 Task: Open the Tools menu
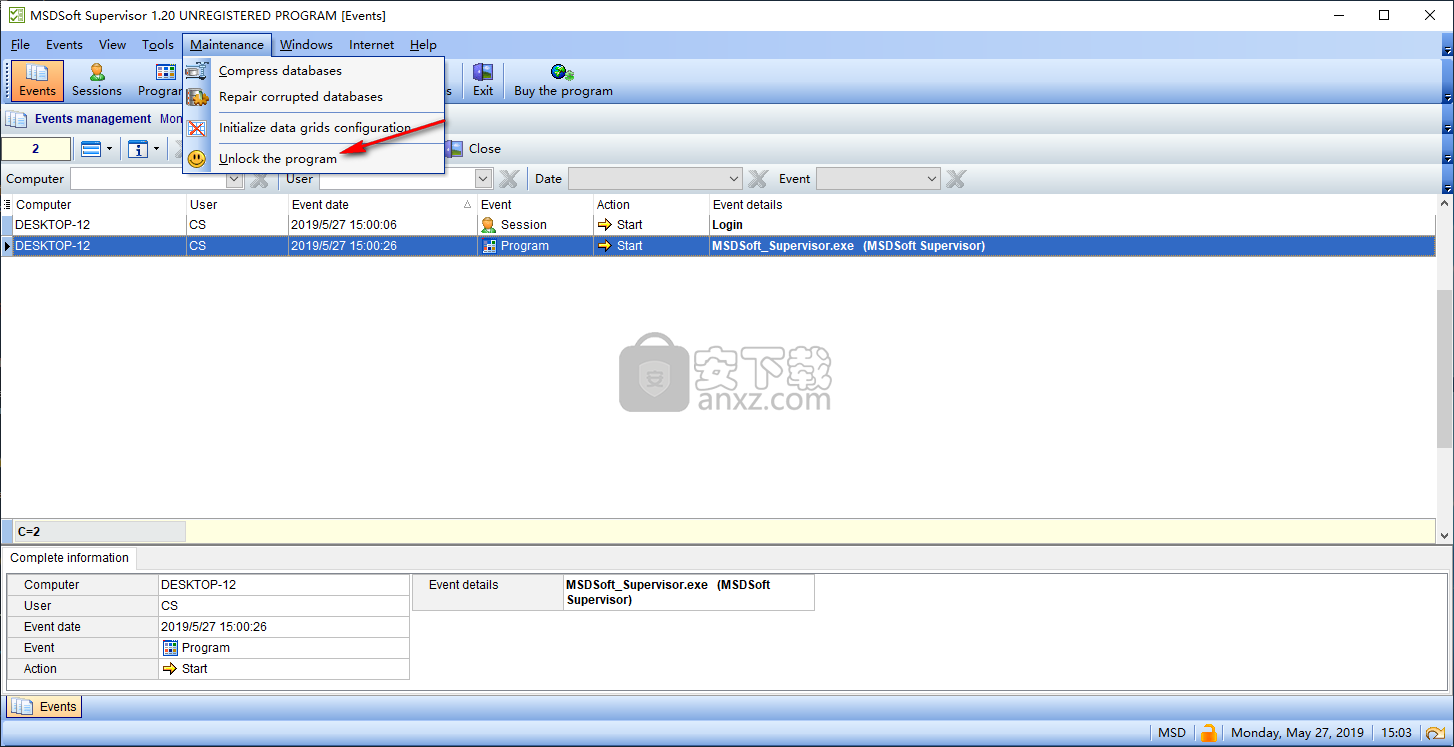pos(158,45)
